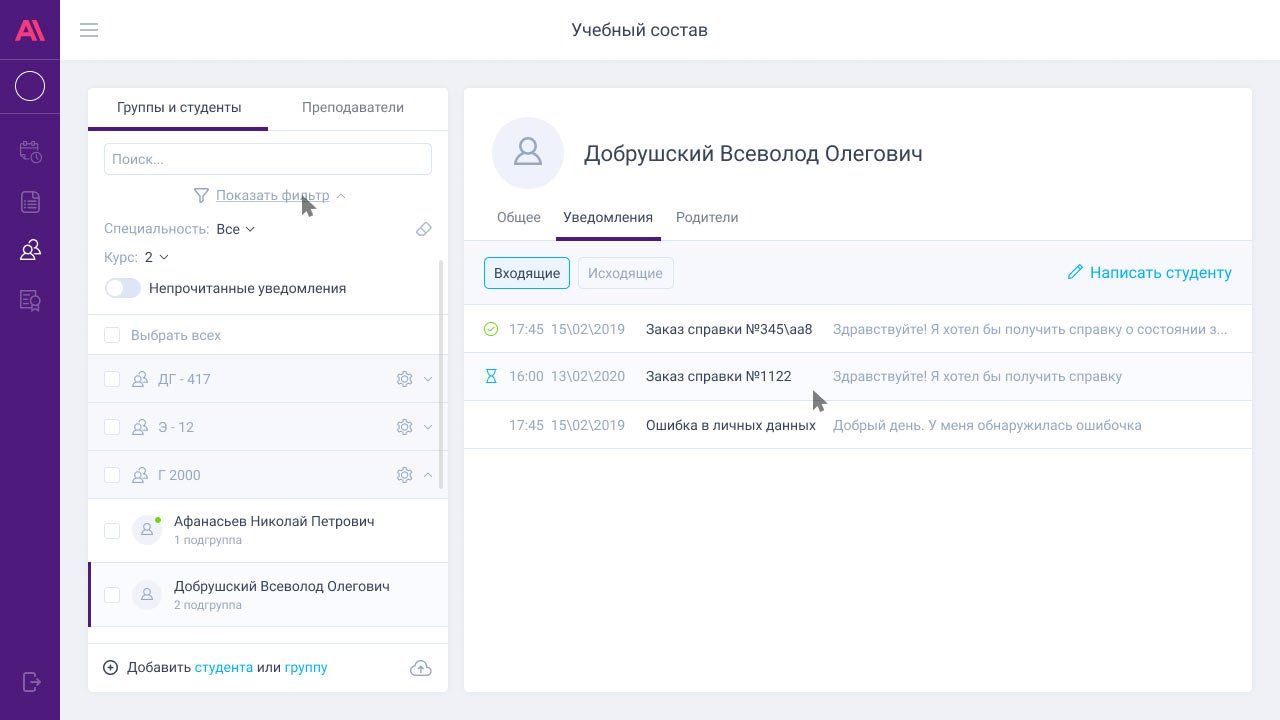
Task: Click the logout icon in sidebar
Action: click(30, 682)
